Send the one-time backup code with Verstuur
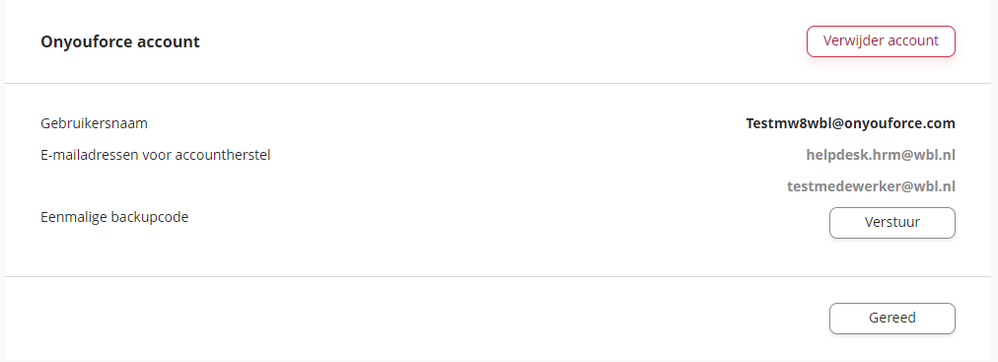The height and width of the screenshot is (362, 998). [892, 223]
